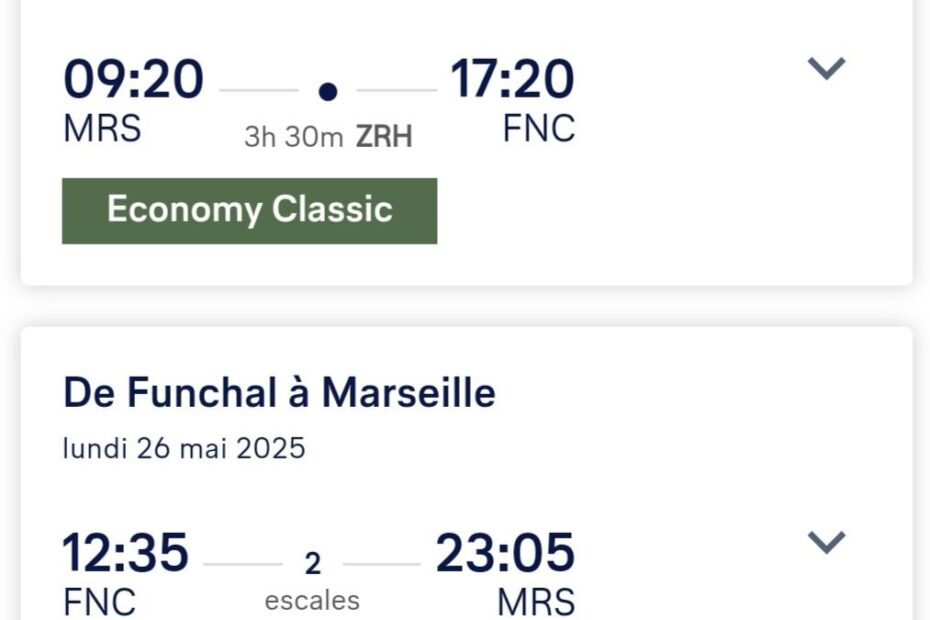Show the escales label for return flight

pyautogui.click(x=312, y=600)
